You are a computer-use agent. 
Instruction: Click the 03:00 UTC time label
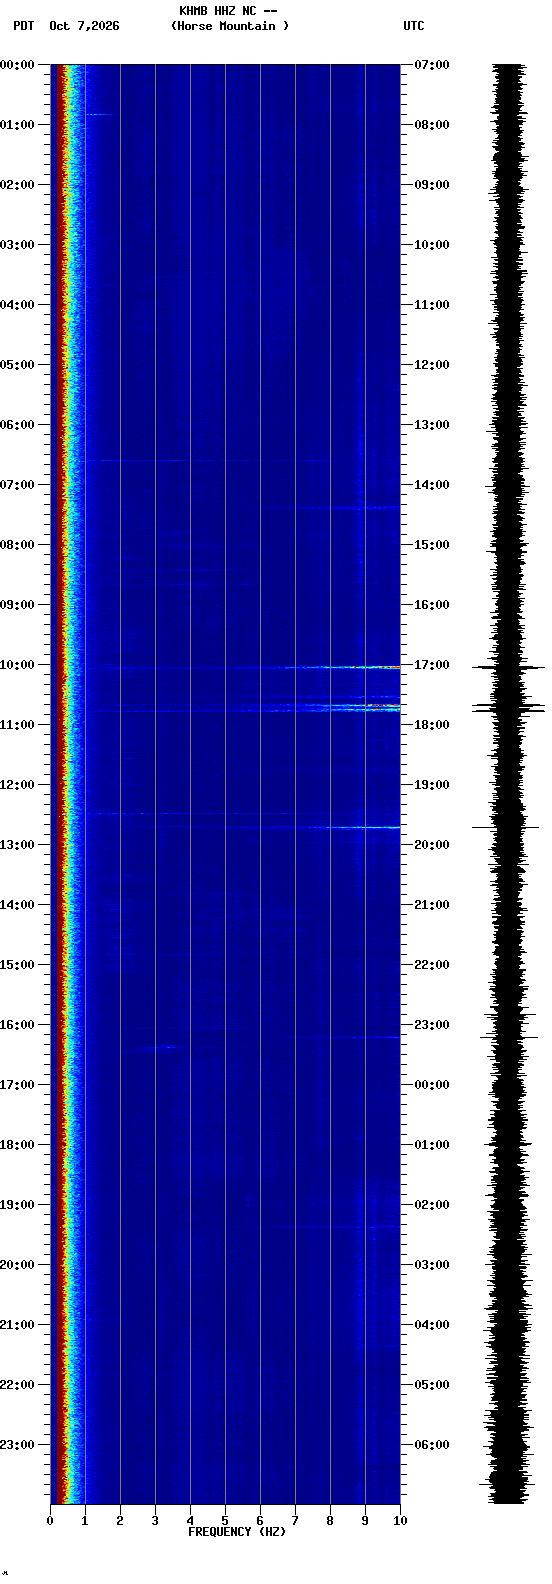point(432,1265)
